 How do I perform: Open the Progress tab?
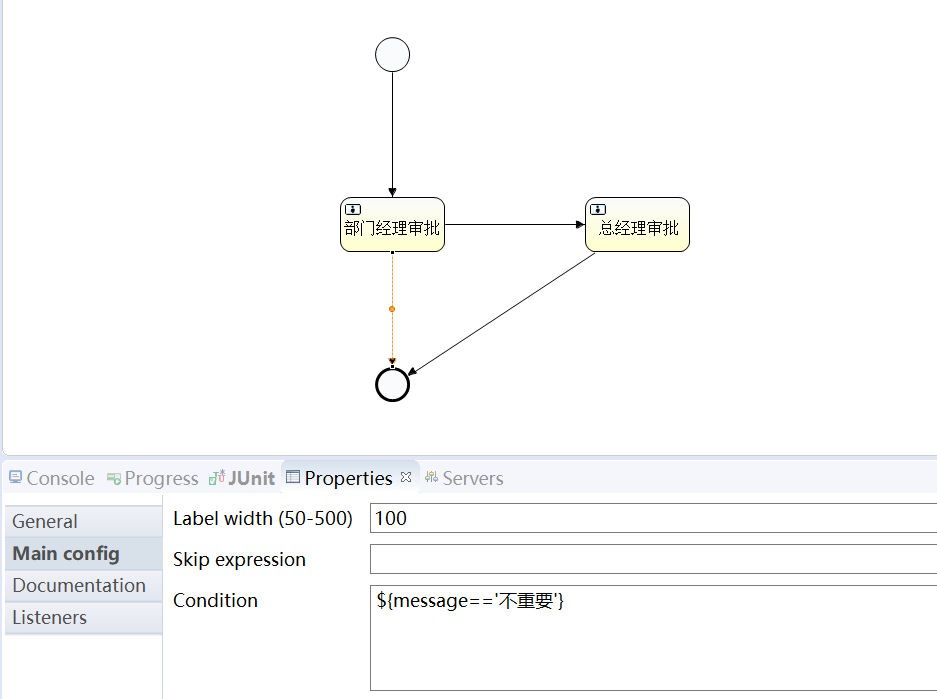[x=152, y=478]
